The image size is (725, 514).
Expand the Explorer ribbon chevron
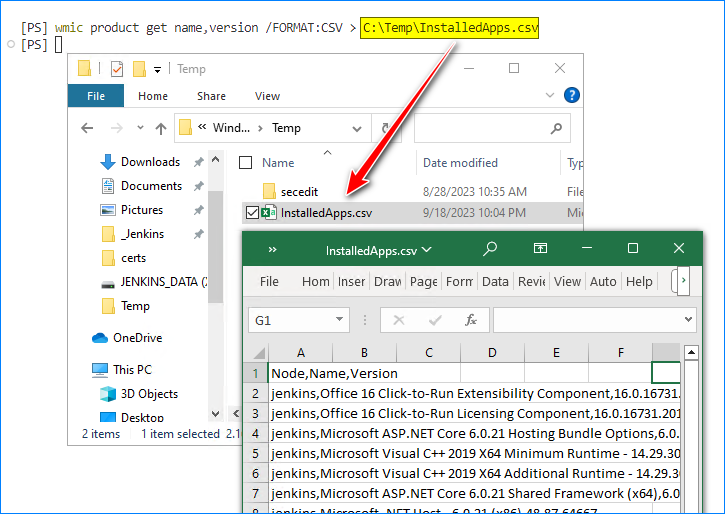point(550,96)
